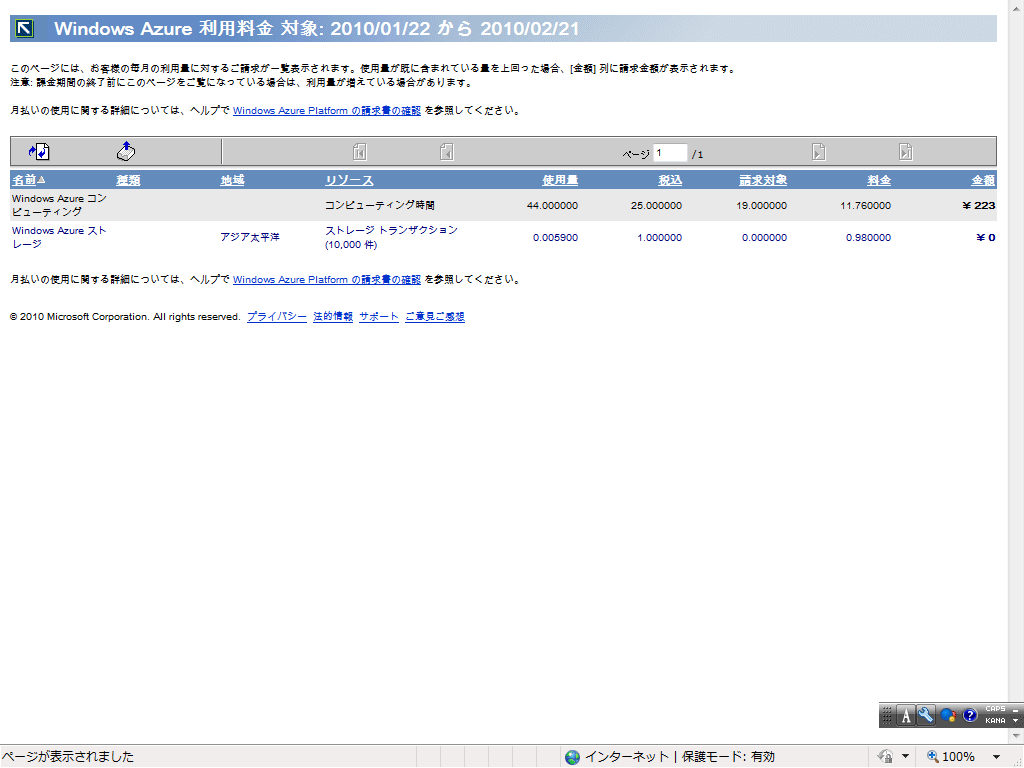This screenshot has height=768, width=1024.
Task: Sort the table by the 請求対象 column
Action: 763,180
